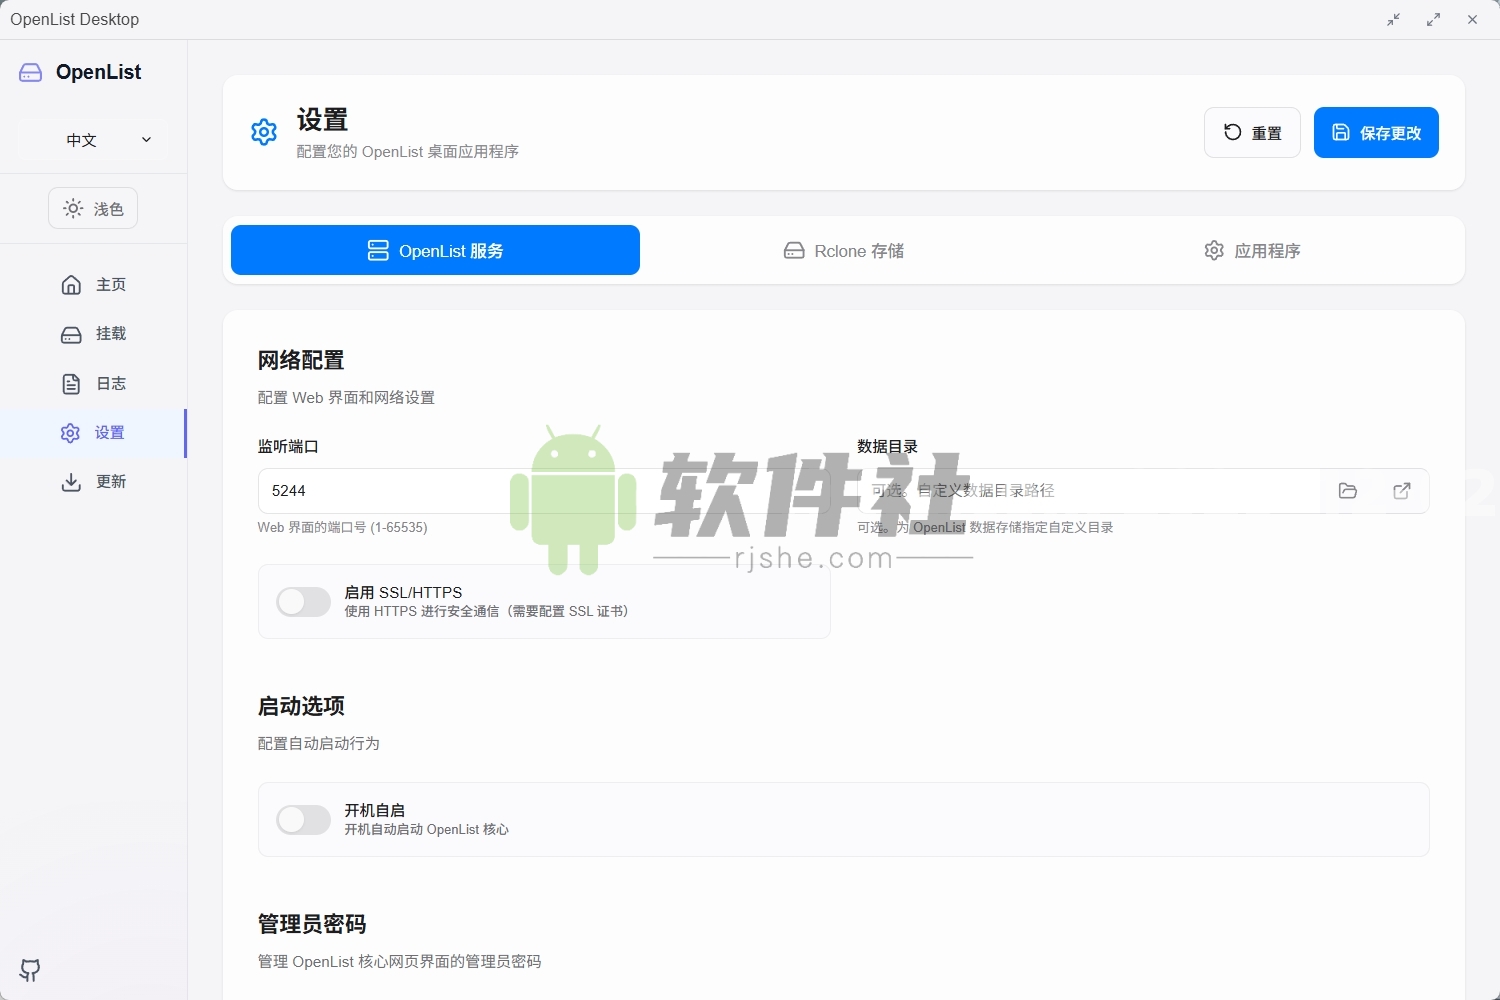Switch to the Rclone 存储 tab
The height and width of the screenshot is (1000, 1500).
coord(843,250)
